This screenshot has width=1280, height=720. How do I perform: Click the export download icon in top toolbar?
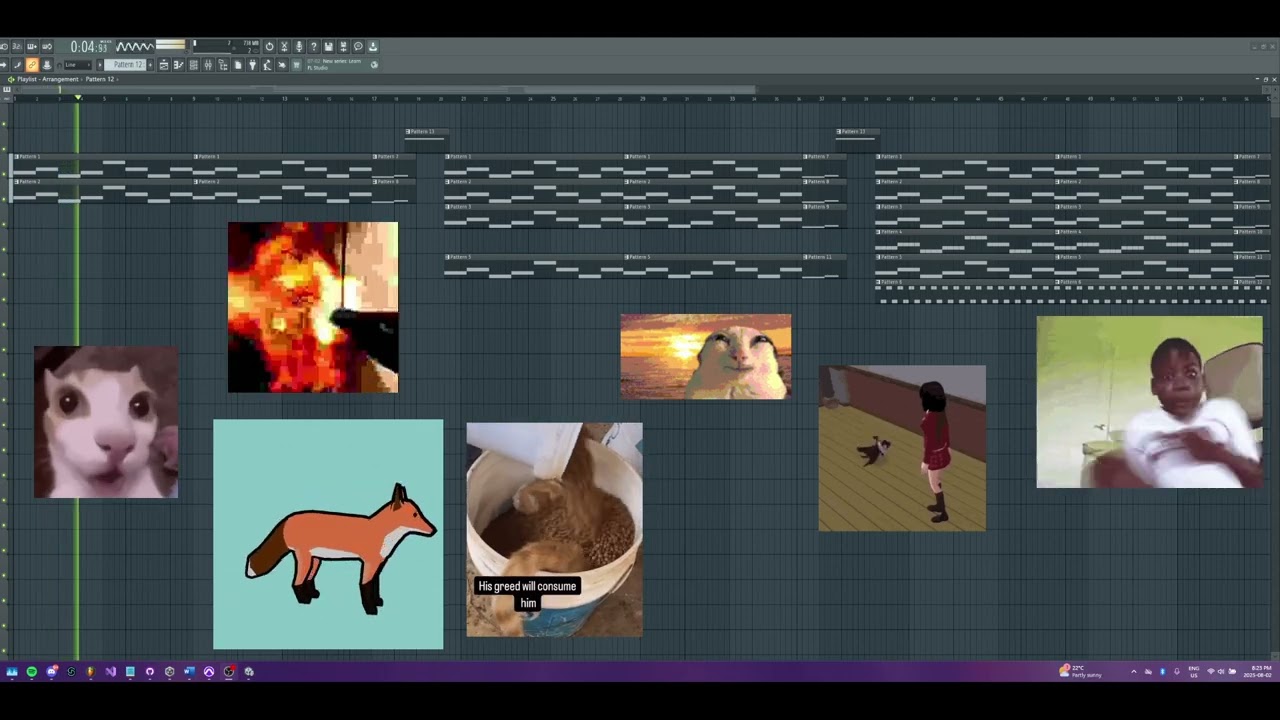click(372, 47)
